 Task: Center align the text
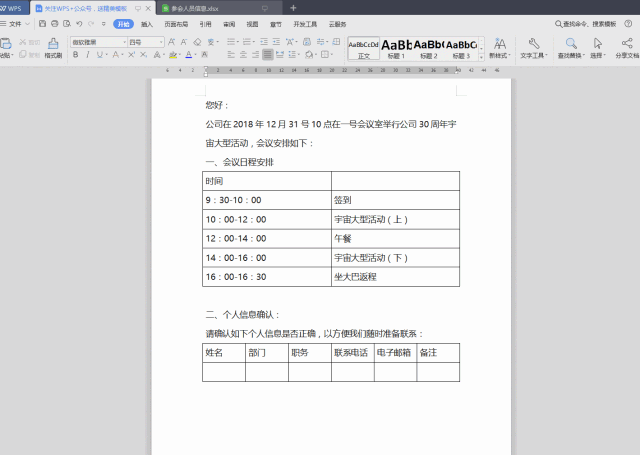243,55
